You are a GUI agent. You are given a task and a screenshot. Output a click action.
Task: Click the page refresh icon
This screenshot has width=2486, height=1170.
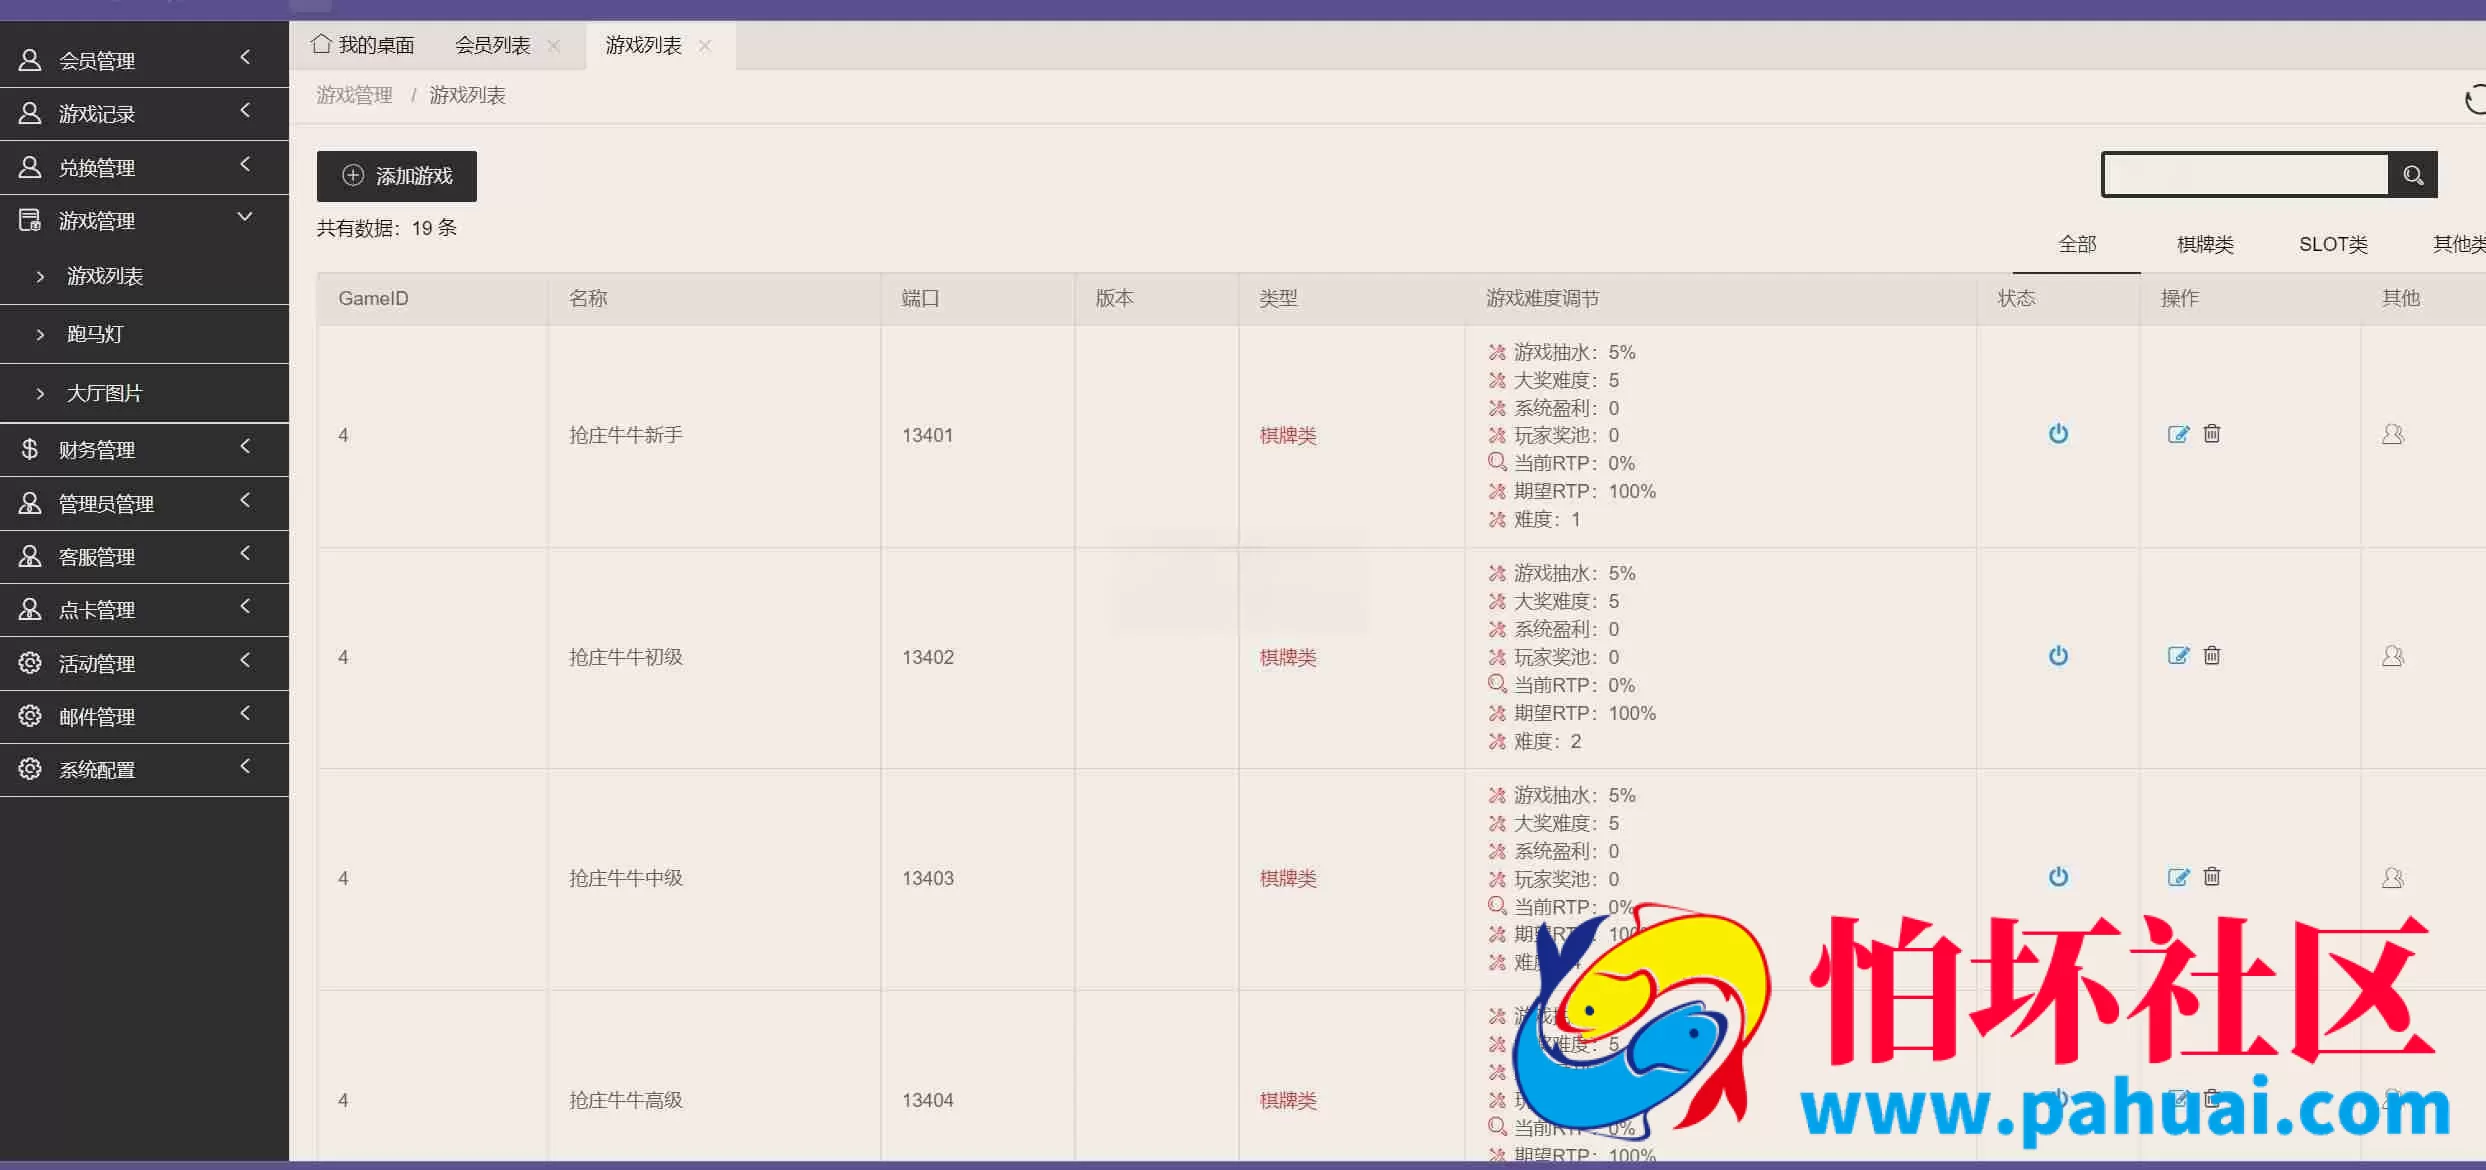click(x=2475, y=100)
